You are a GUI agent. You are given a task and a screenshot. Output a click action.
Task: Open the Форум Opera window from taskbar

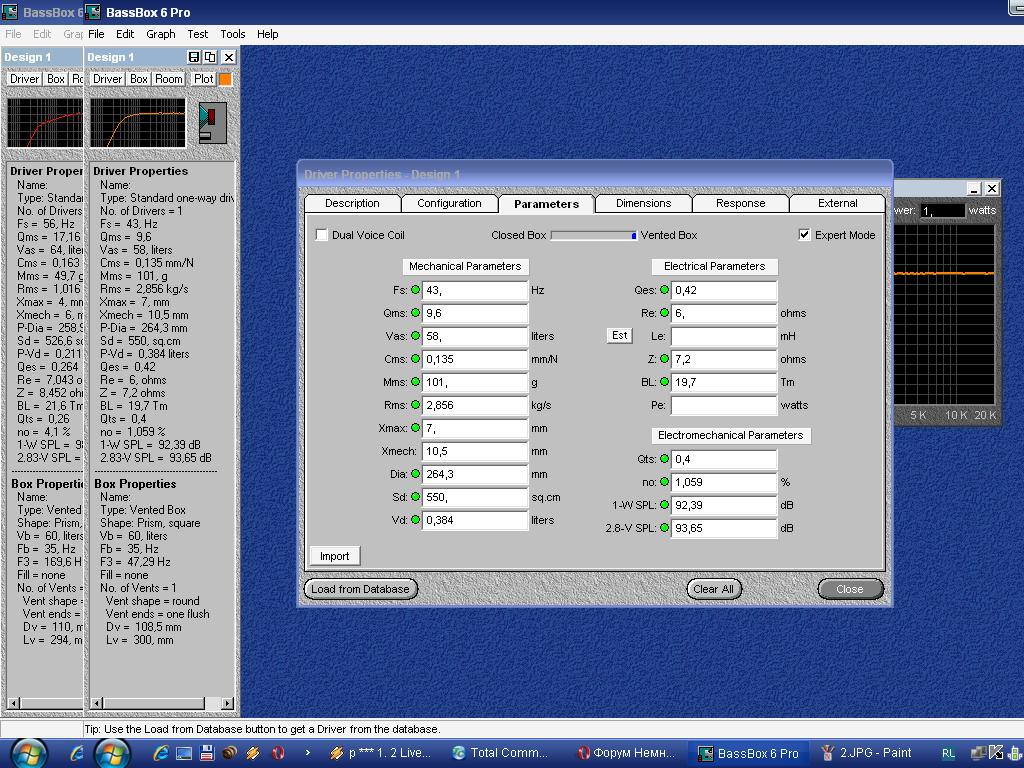click(x=627, y=753)
